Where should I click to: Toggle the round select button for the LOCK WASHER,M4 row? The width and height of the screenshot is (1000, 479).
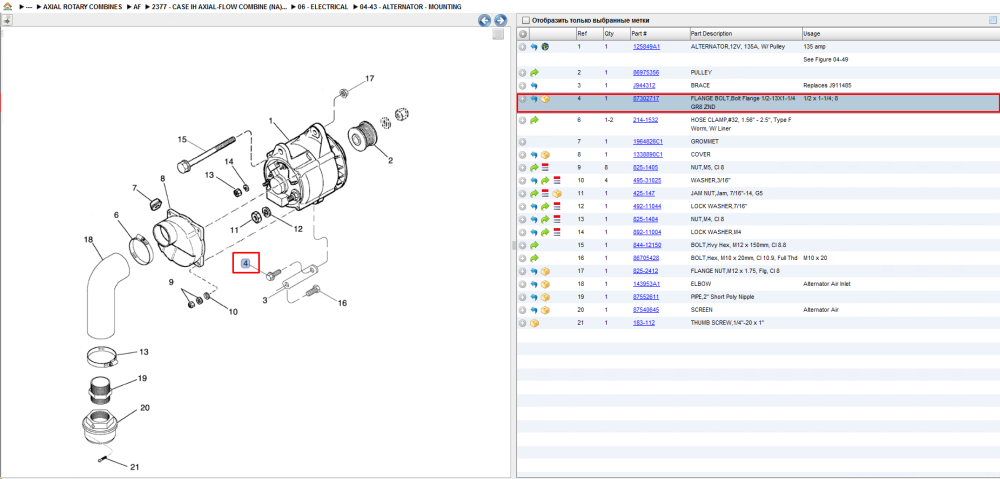point(522,232)
